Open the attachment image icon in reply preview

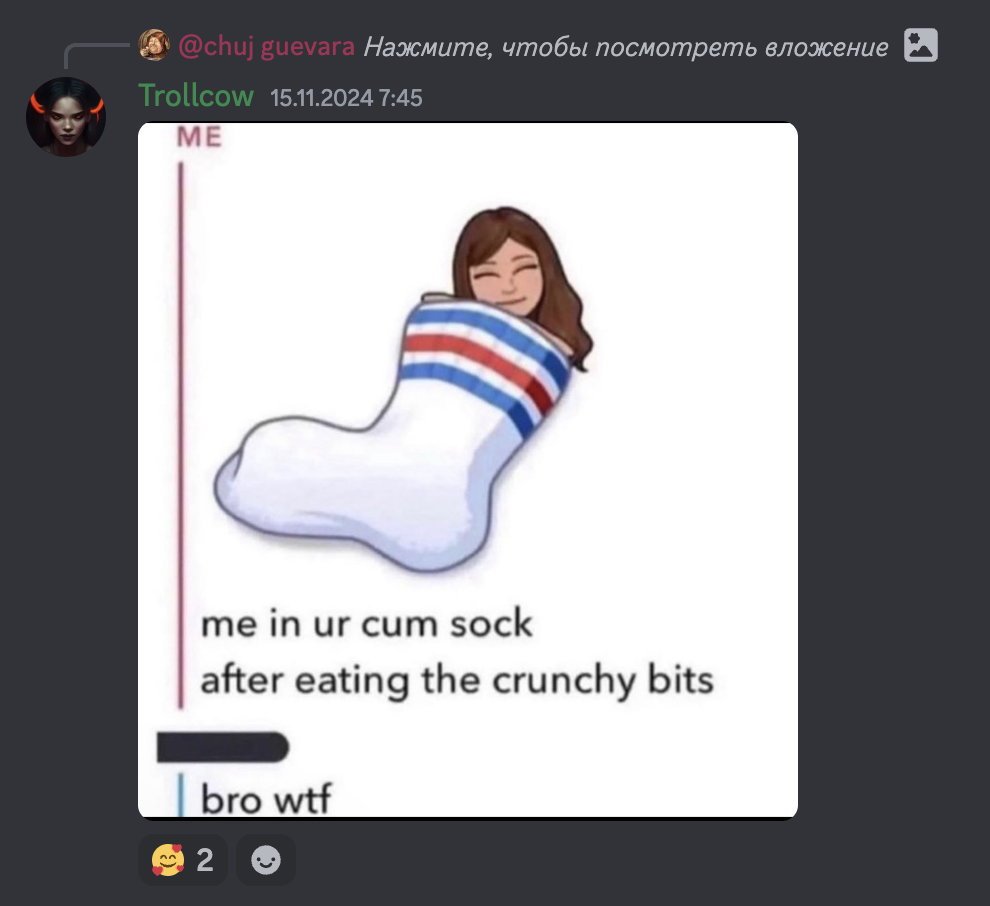921,45
